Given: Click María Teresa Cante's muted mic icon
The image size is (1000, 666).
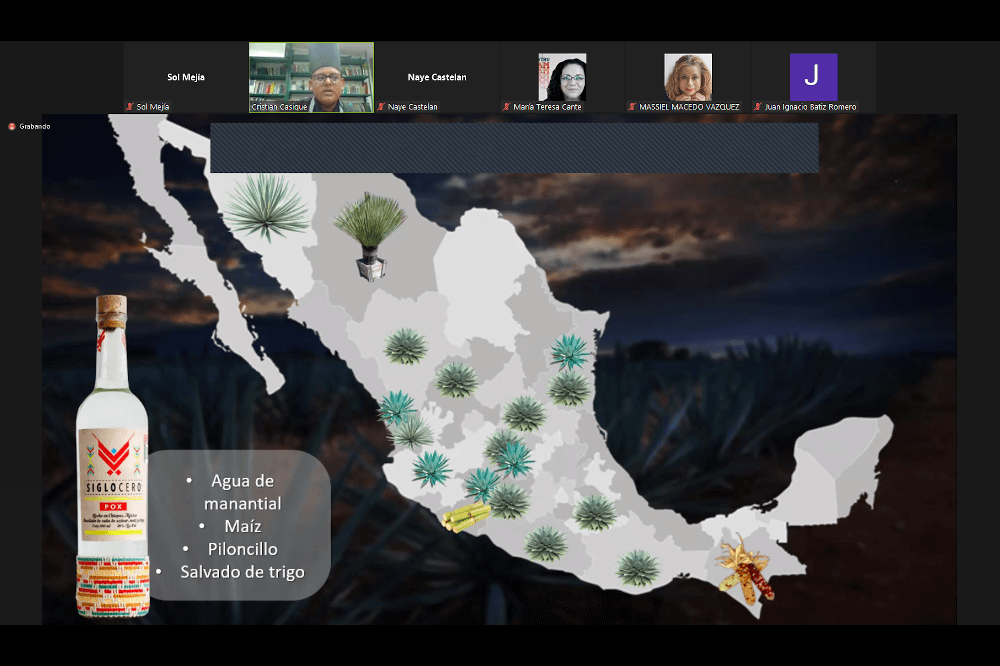Looking at the screenshot, I should point(507,107).
